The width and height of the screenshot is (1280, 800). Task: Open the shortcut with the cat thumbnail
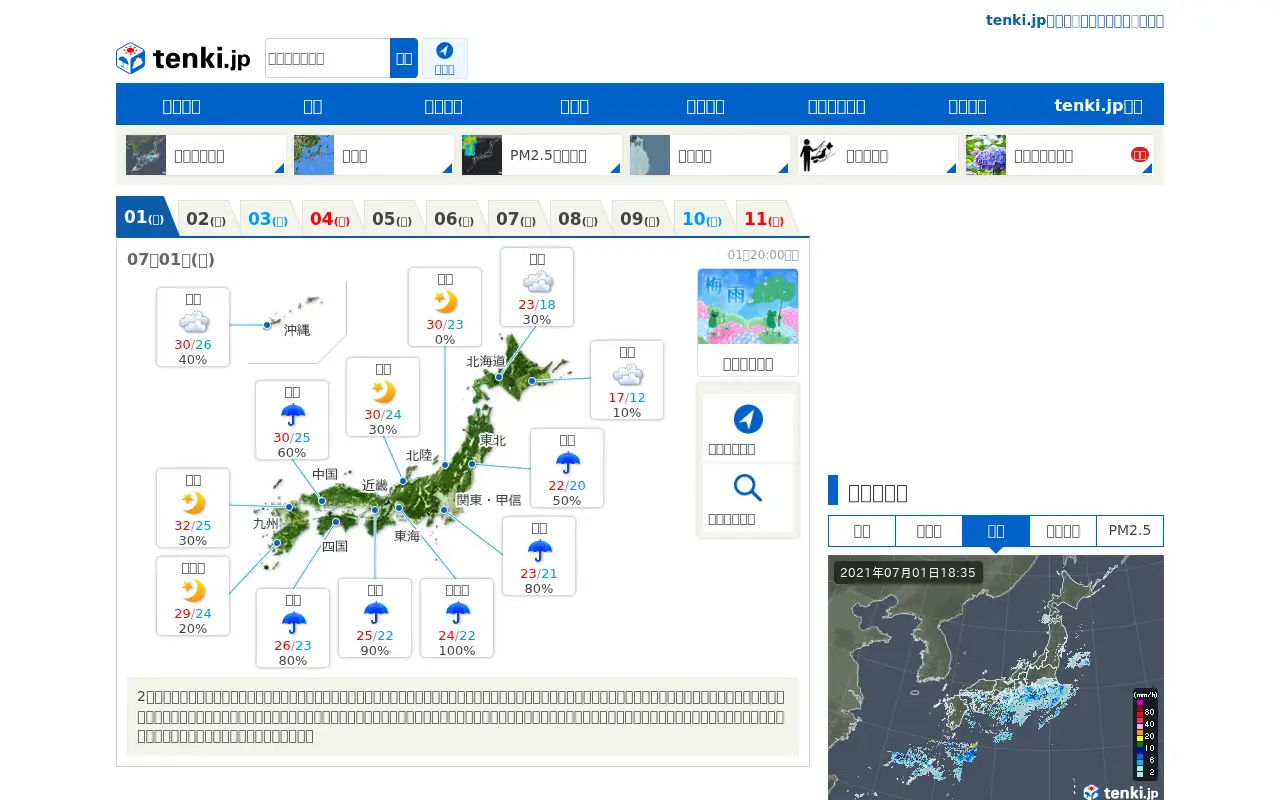coord(709,155)
